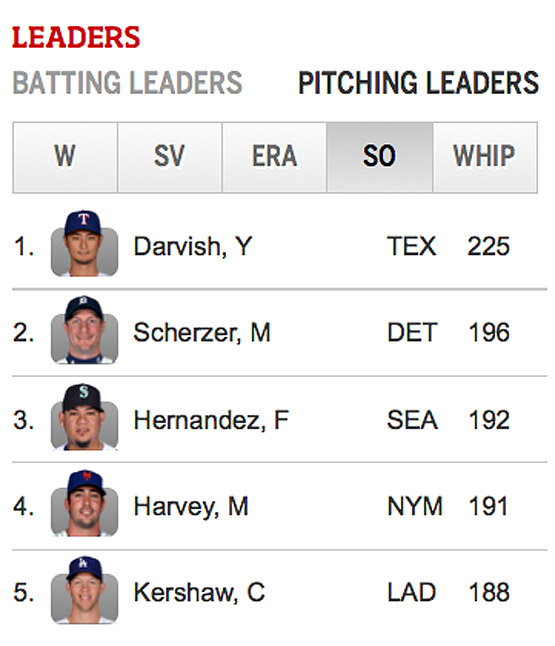This screenshot has height=646, width=555.
Task: Show leaders by ERA
Action: 274,157
